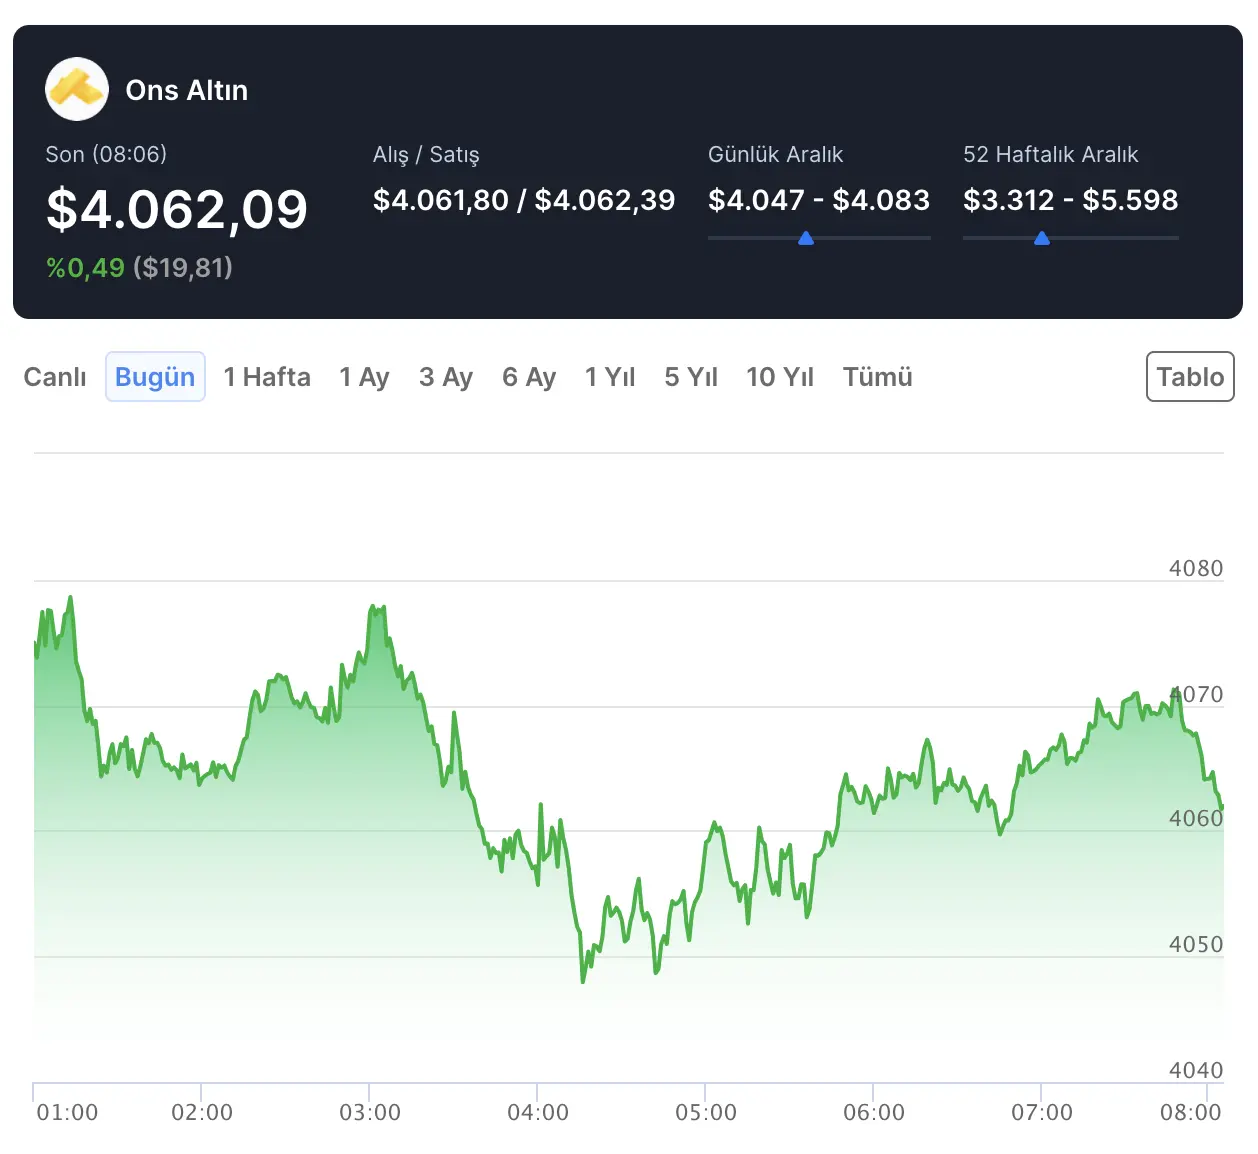This screenshot has width=1258, height=1154.
Task: Click the chart's lowest dip near 04:00
Action: pyautogui.click(x=583, y=980)
